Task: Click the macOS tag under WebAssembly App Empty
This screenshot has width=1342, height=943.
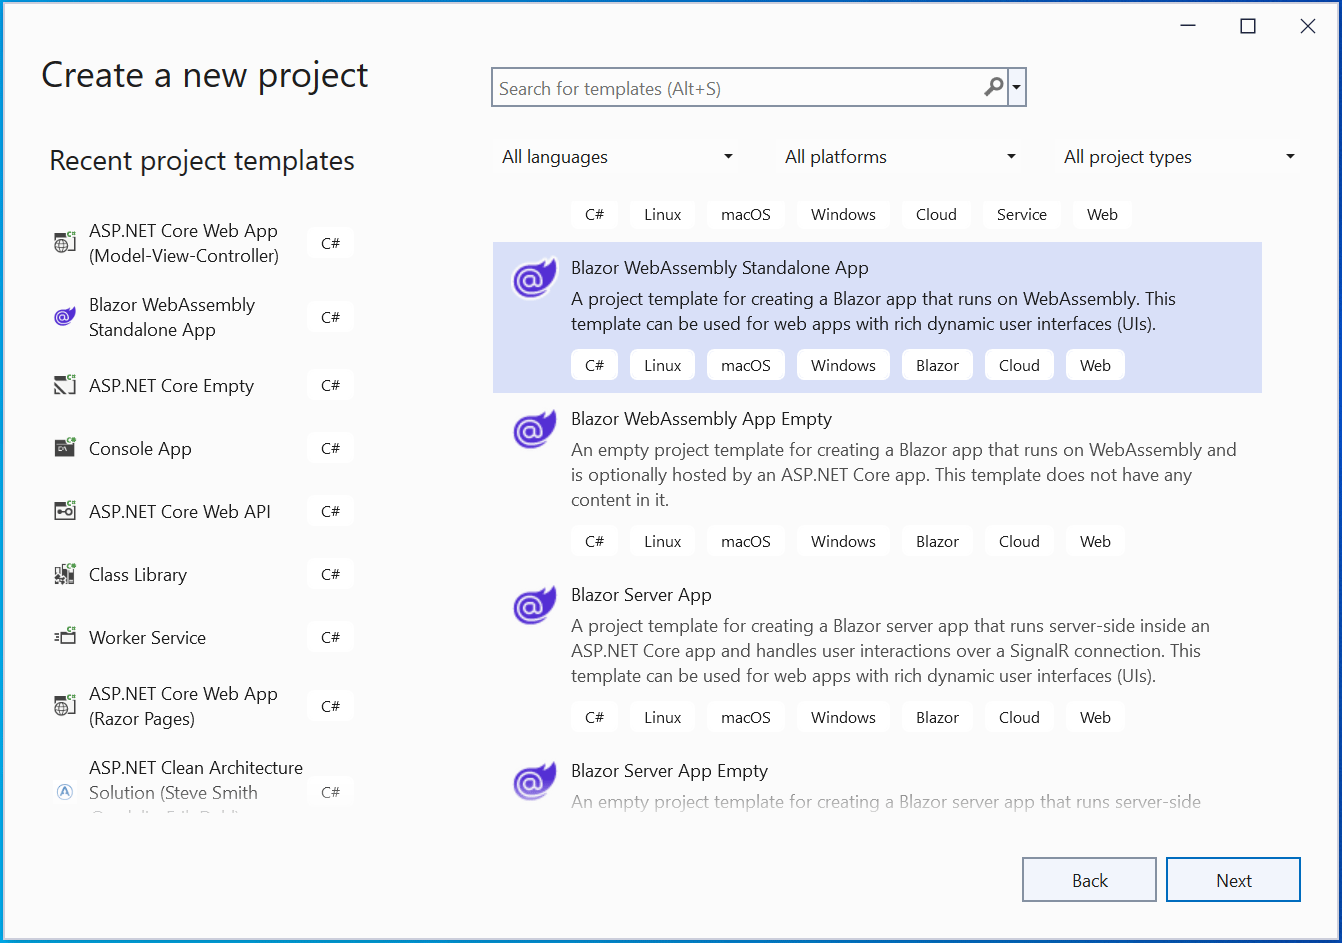Action: click(x=745, y=541)
